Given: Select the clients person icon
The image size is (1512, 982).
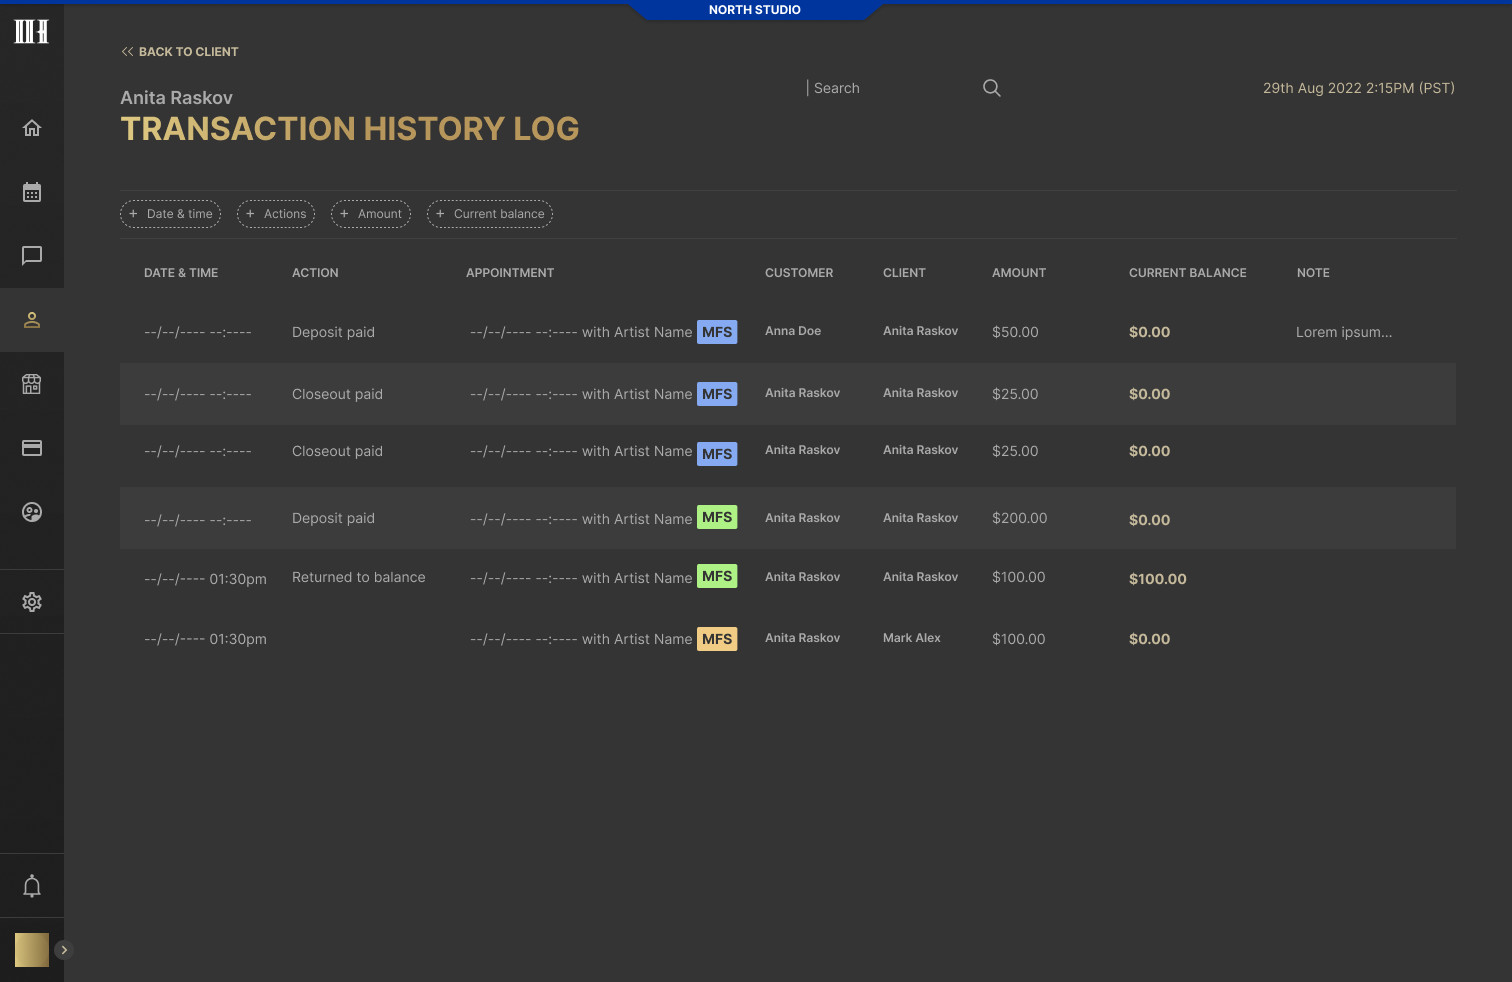Looking at the screenshot, I should [x=32, y=320].
